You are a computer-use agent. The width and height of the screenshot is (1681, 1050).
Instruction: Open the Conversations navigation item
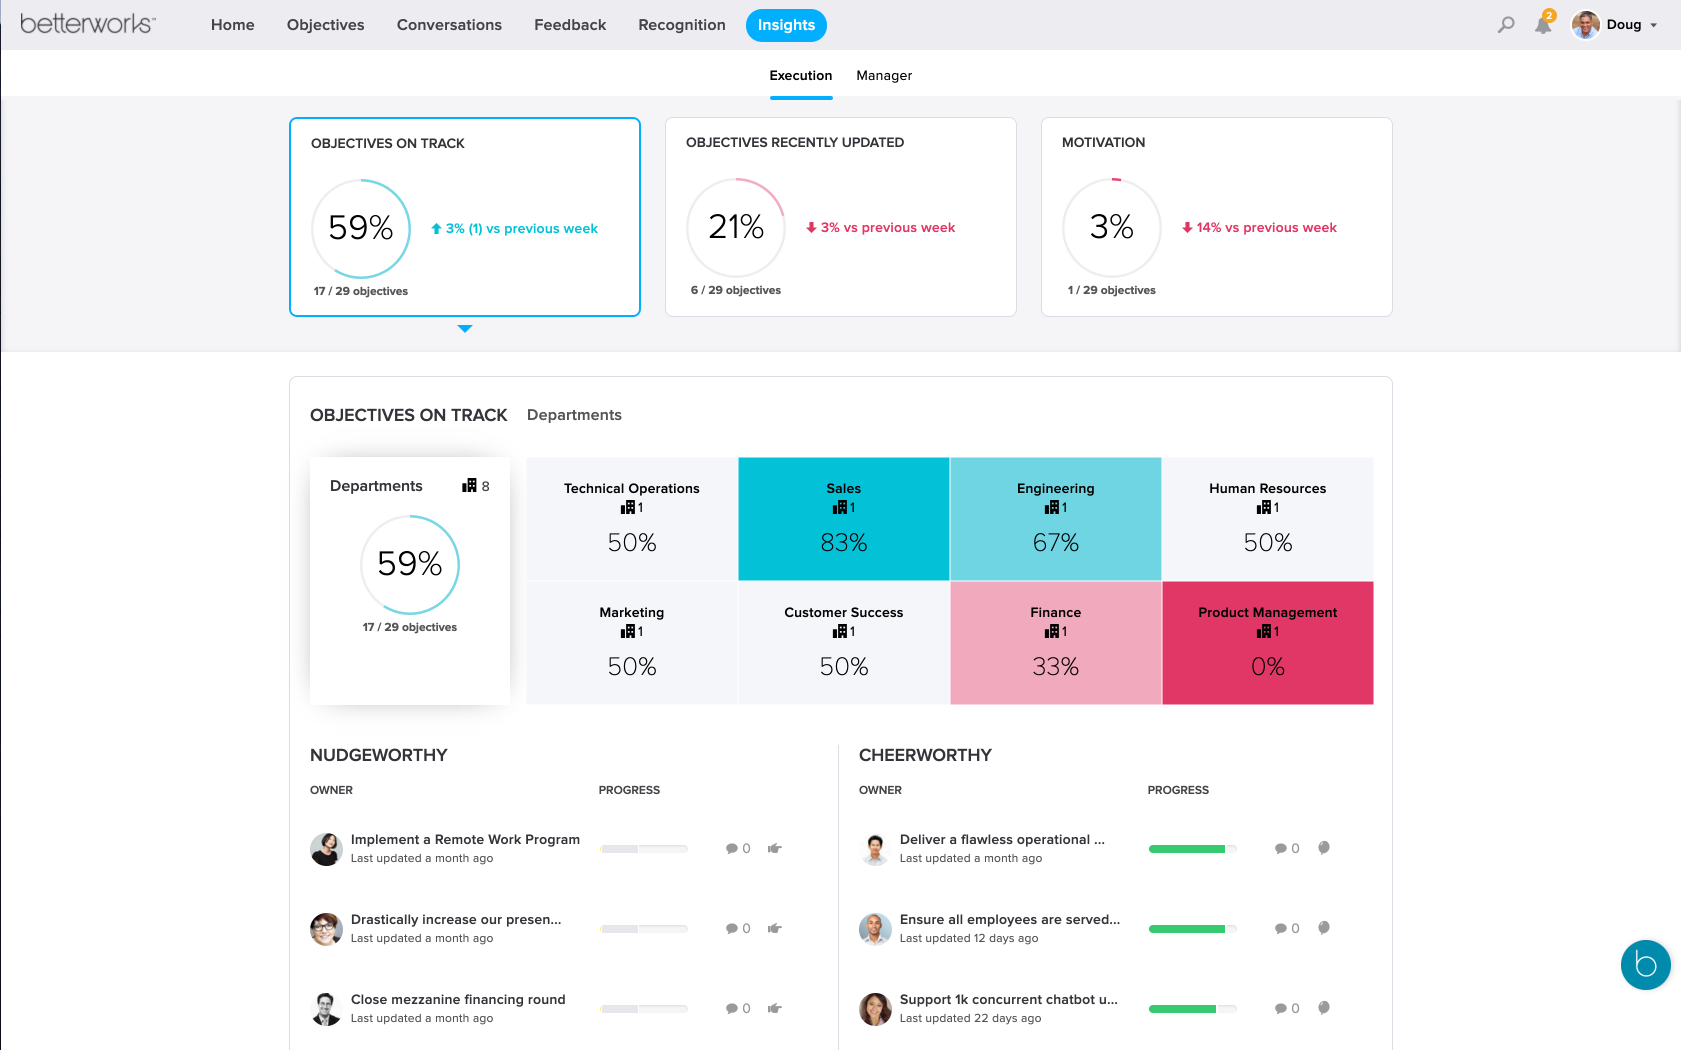[x=449, y=25]
